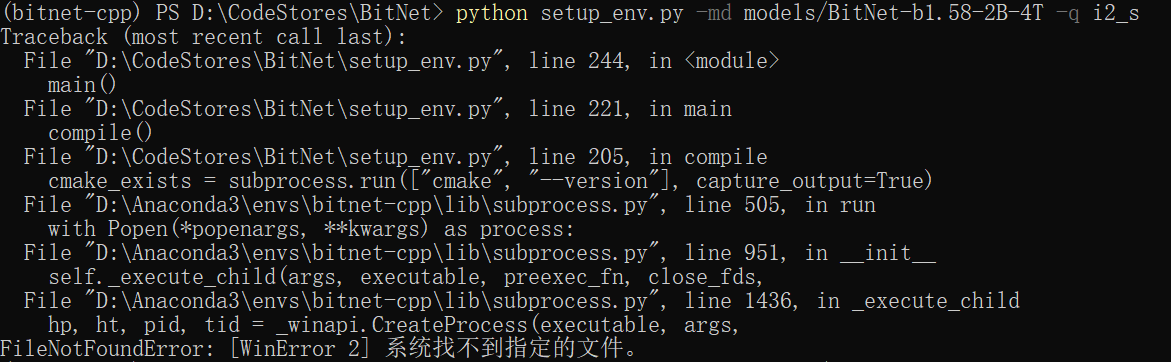Click 'Traceback (most recent call last):' line

(203, 37)
